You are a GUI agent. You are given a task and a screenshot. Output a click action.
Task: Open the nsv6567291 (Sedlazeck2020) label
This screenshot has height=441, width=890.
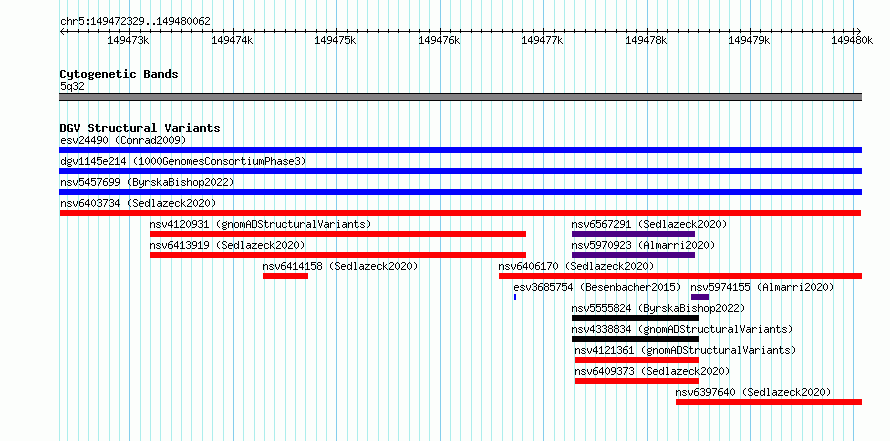point(649,224)
